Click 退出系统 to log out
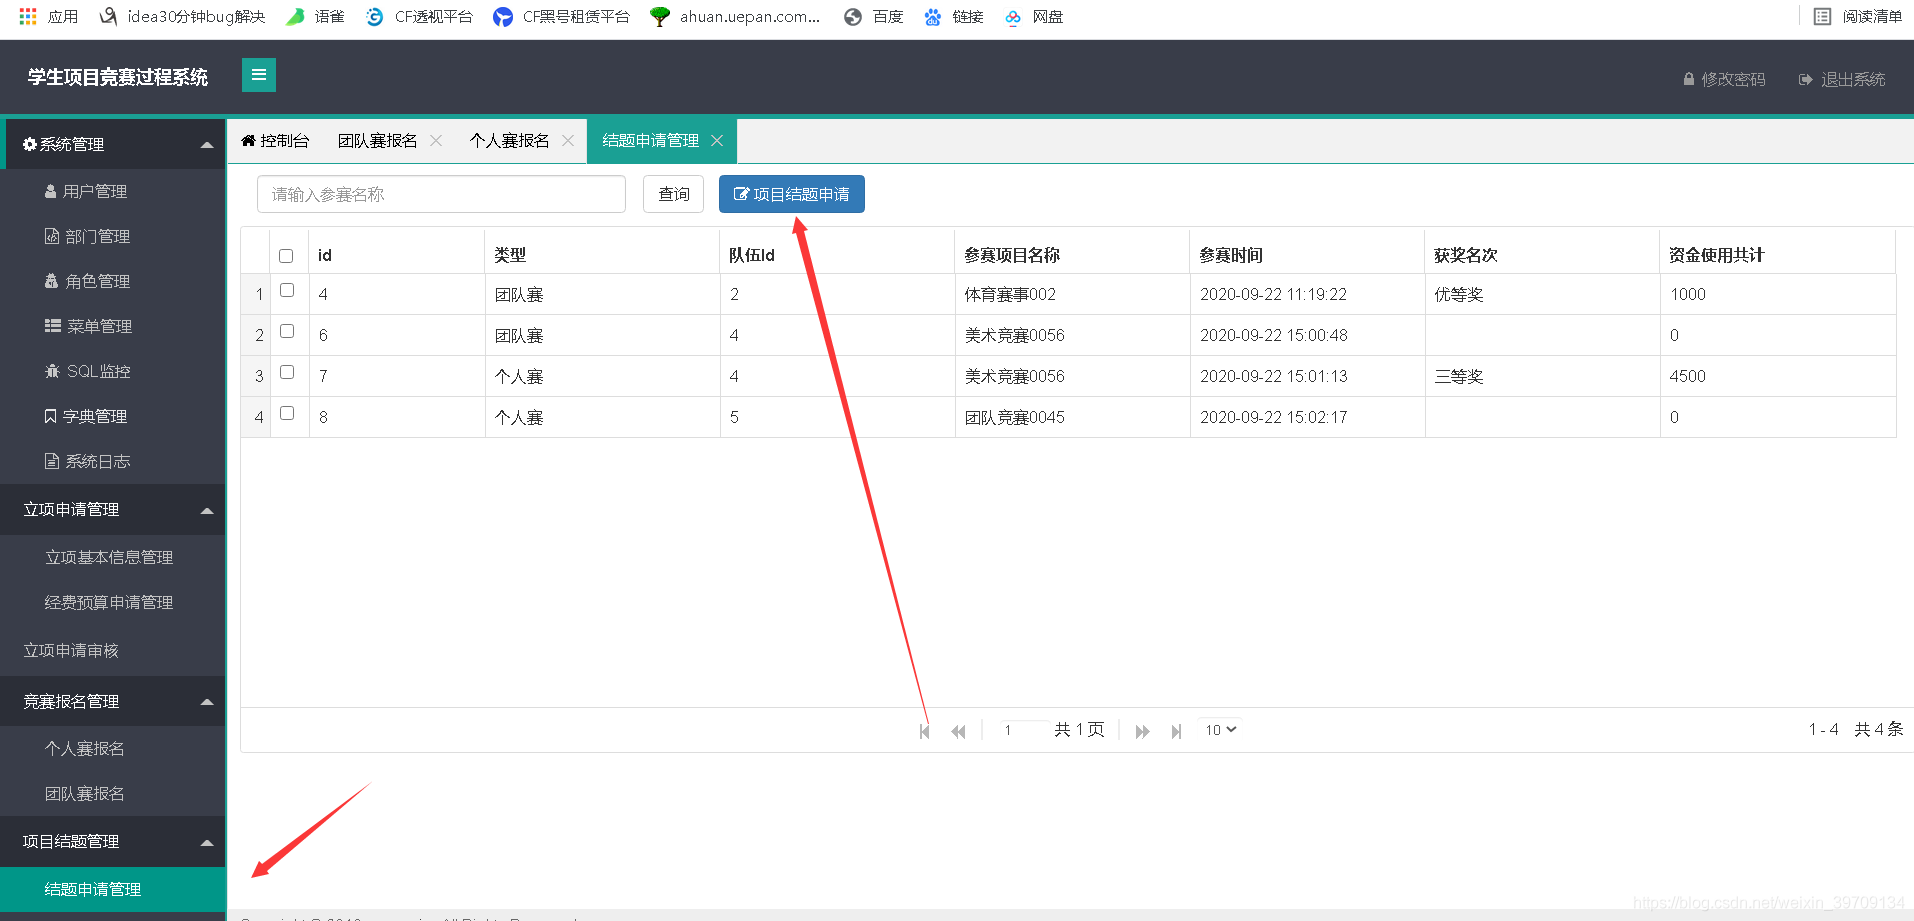The image size is (1914, 921). pos(1842,79)
